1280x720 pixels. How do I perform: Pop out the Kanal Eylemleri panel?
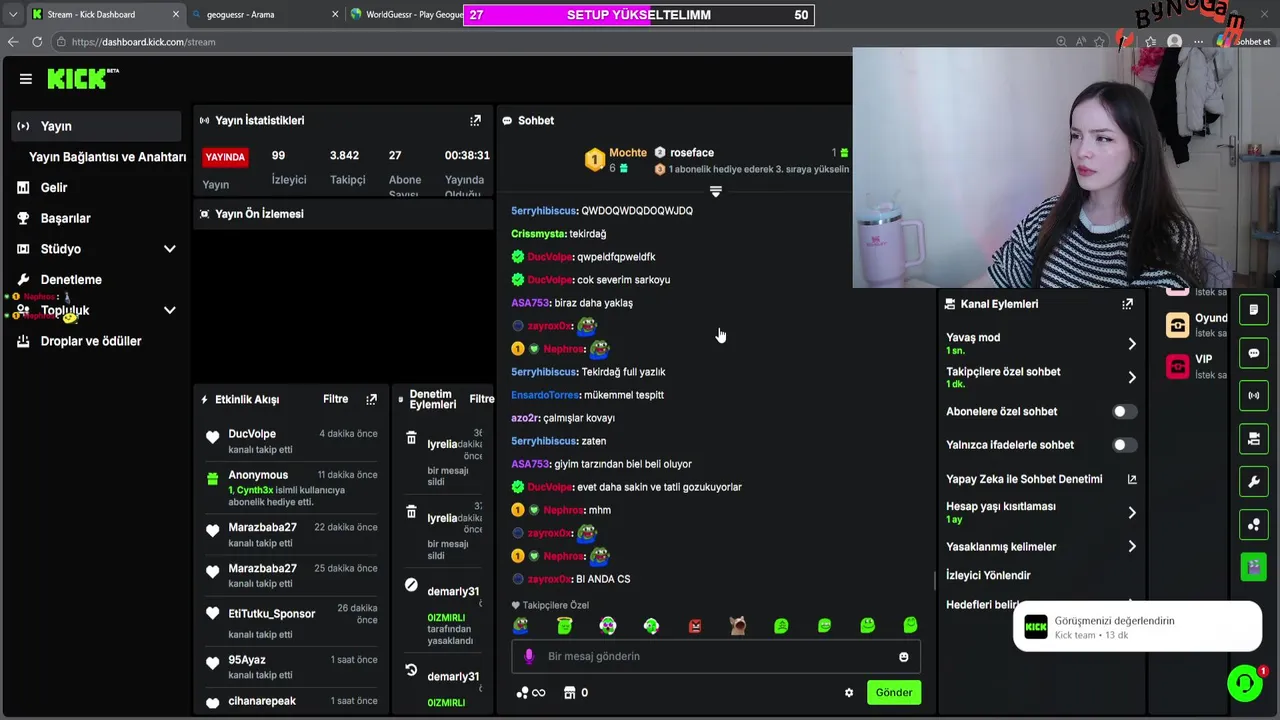(1127, 304)
